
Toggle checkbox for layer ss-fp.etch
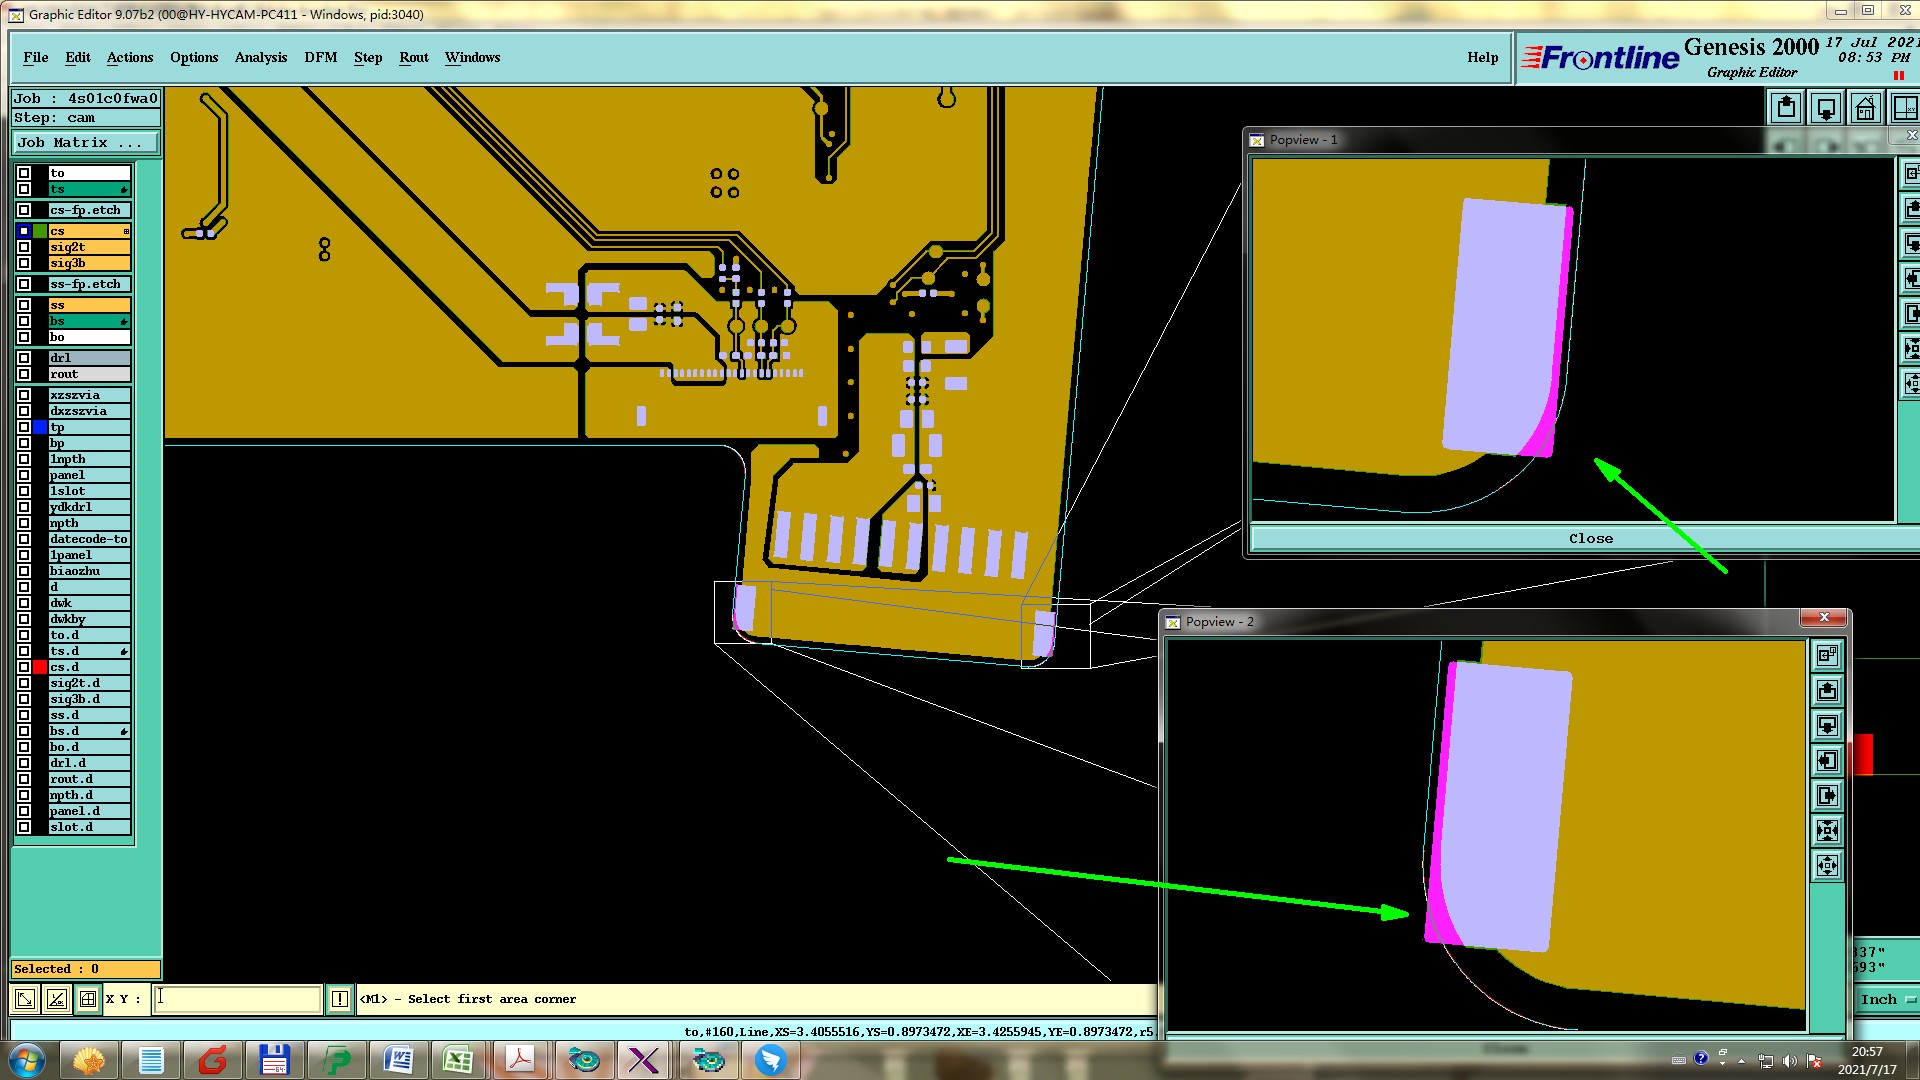24,284
